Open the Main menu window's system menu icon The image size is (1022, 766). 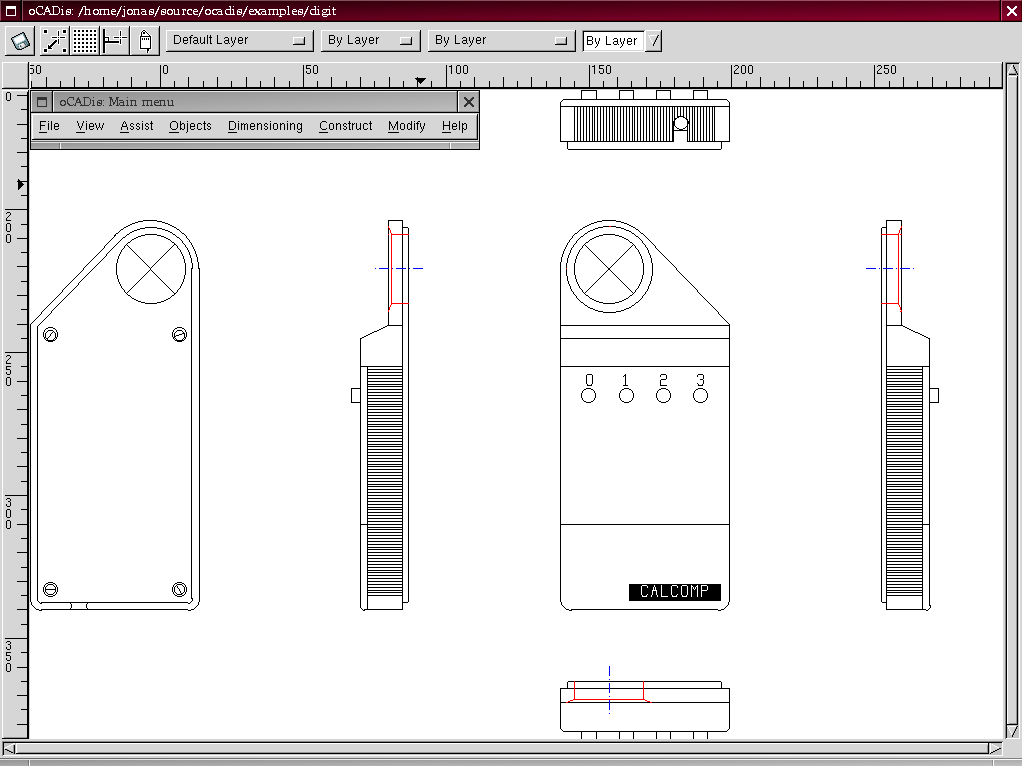click(42, 101)
